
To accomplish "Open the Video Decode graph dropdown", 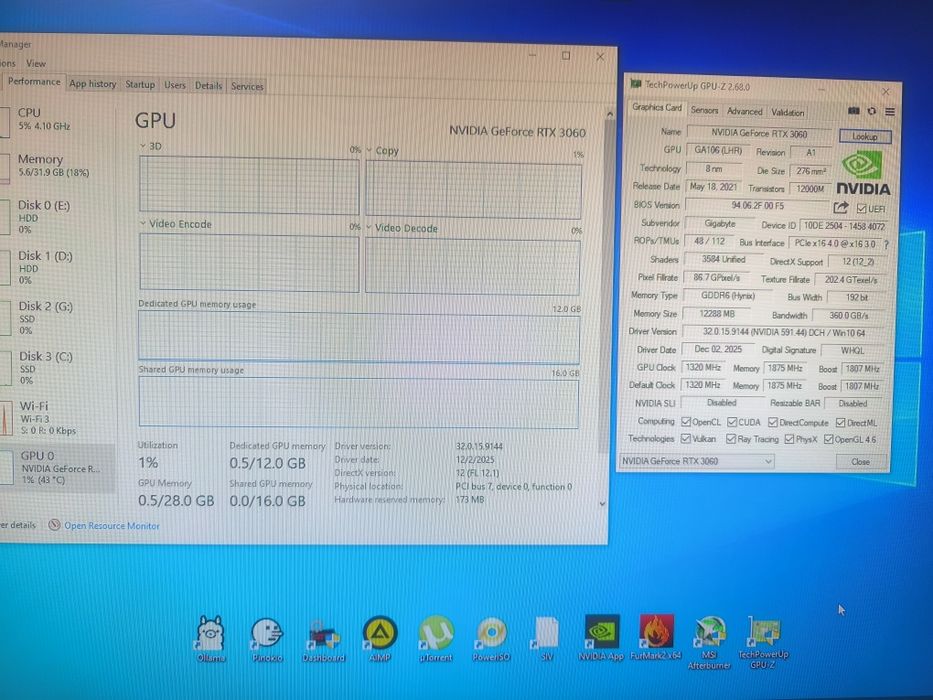I will [370, 227].
